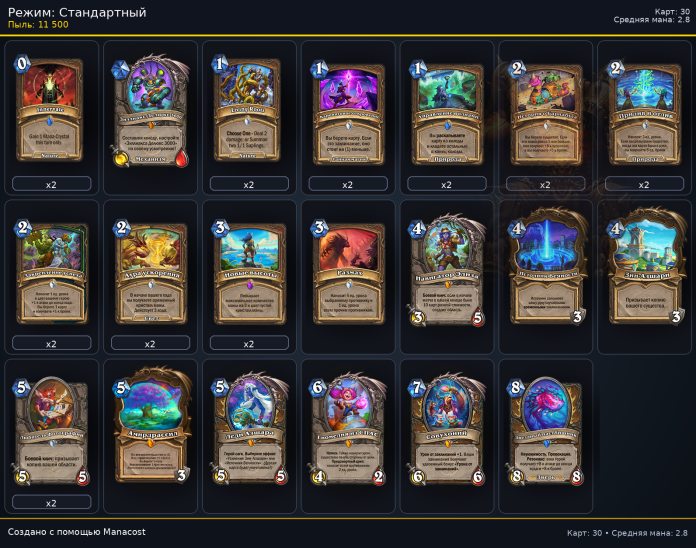
Task: Click the x2 badge under the 5-cost fox minion
Action: (51, 502)
